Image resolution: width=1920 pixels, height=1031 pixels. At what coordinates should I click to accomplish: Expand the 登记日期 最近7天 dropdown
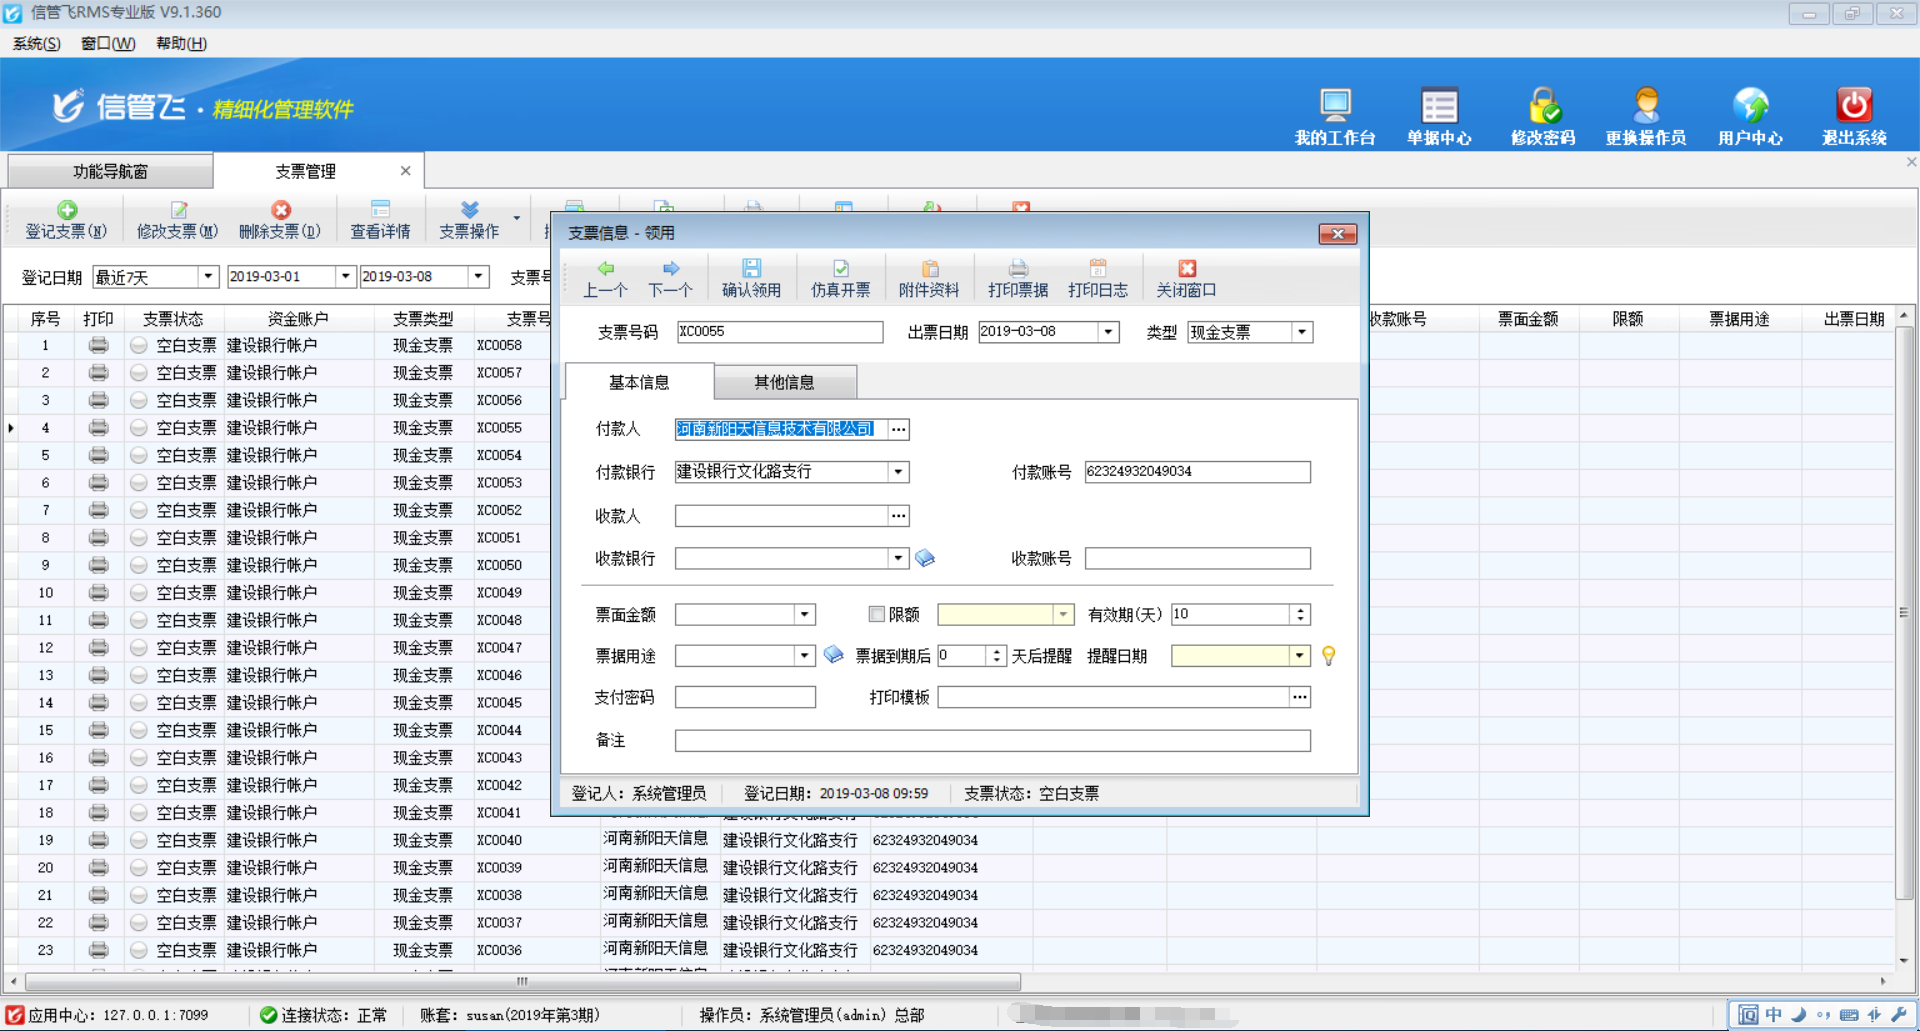tap(207, 277)
